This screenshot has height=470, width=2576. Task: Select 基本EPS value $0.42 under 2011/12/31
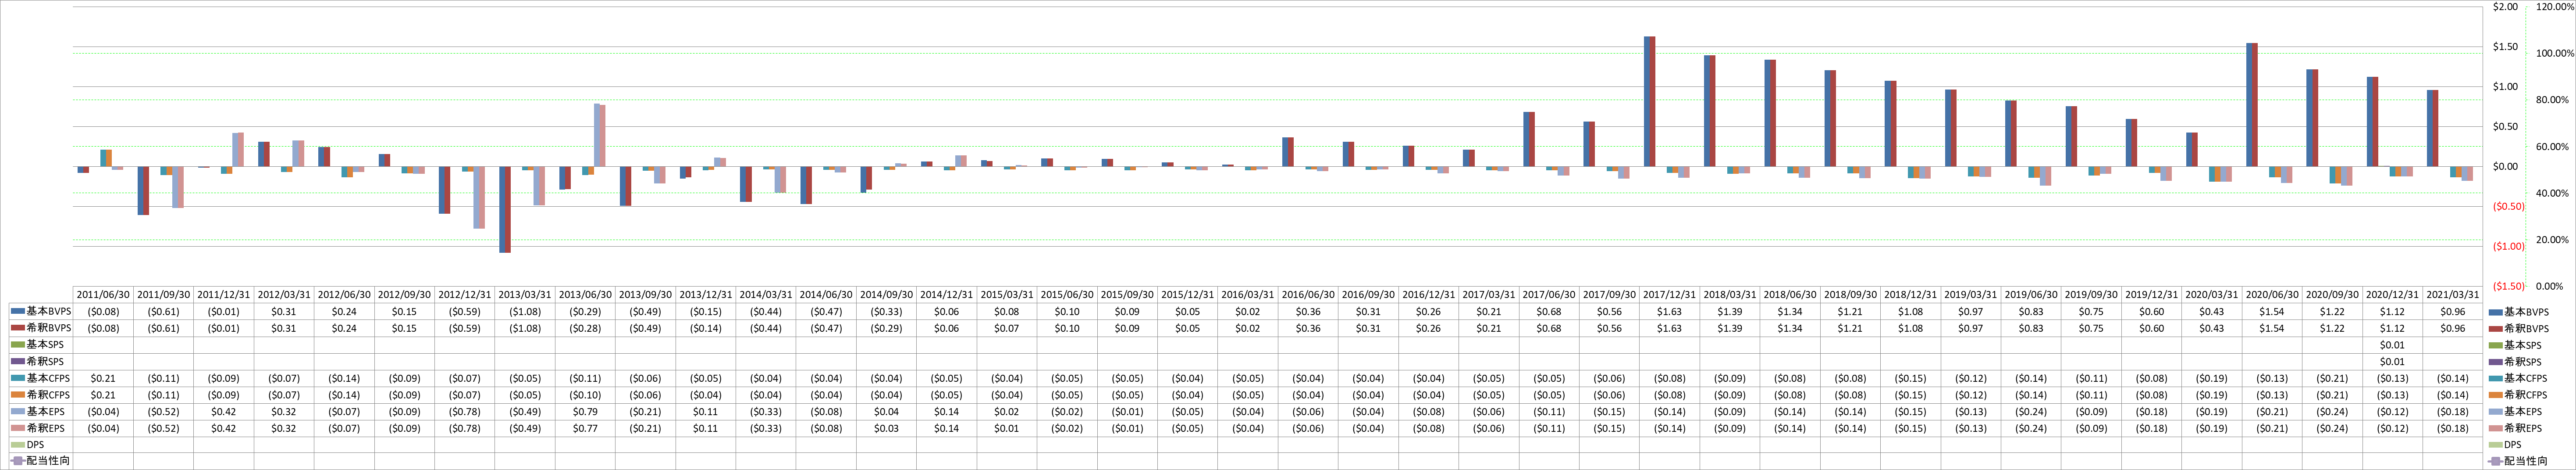224,411
